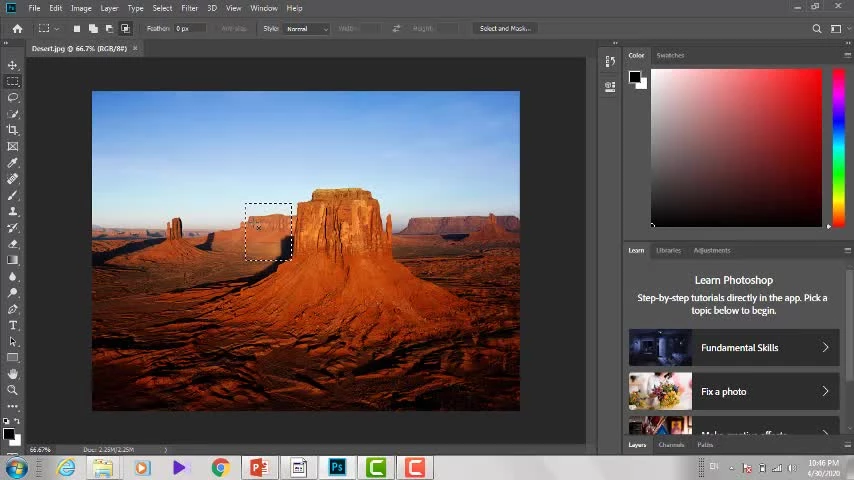
Task: Select the Lasso tool
Action: point(13,98)
